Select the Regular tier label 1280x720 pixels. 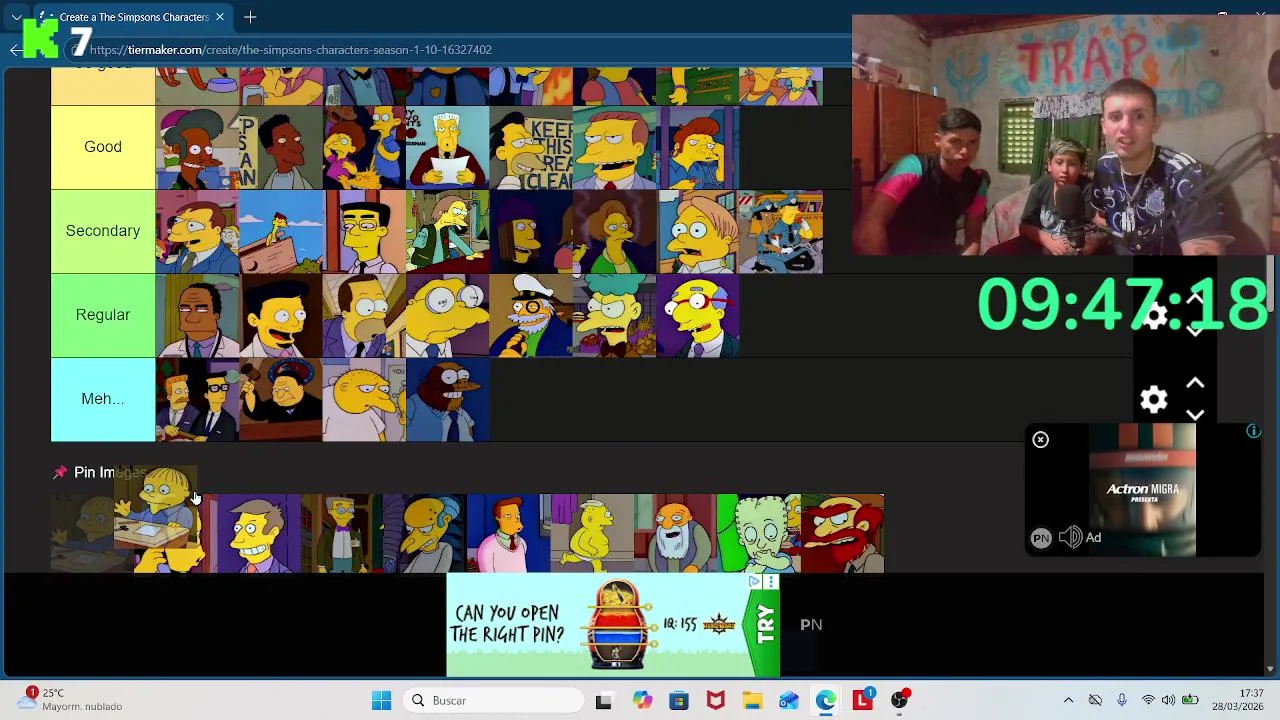click(x=103, y=315)
